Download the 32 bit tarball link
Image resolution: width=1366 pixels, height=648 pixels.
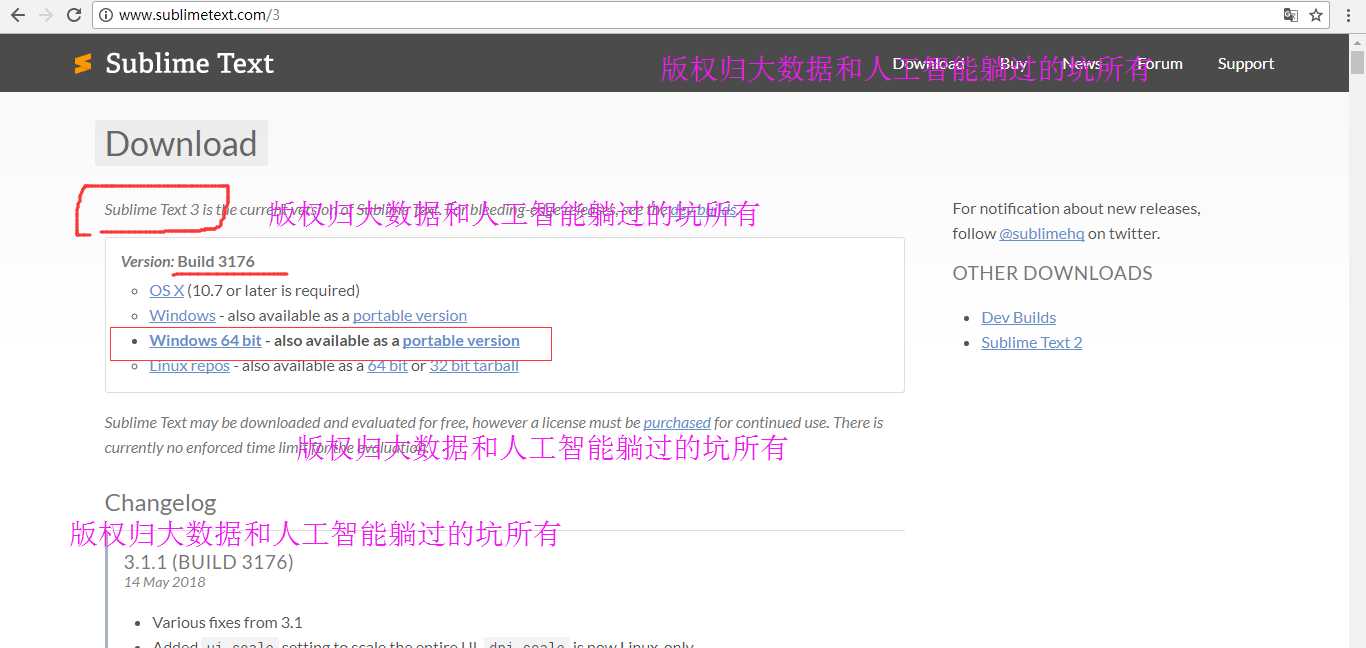pos(474,365)
